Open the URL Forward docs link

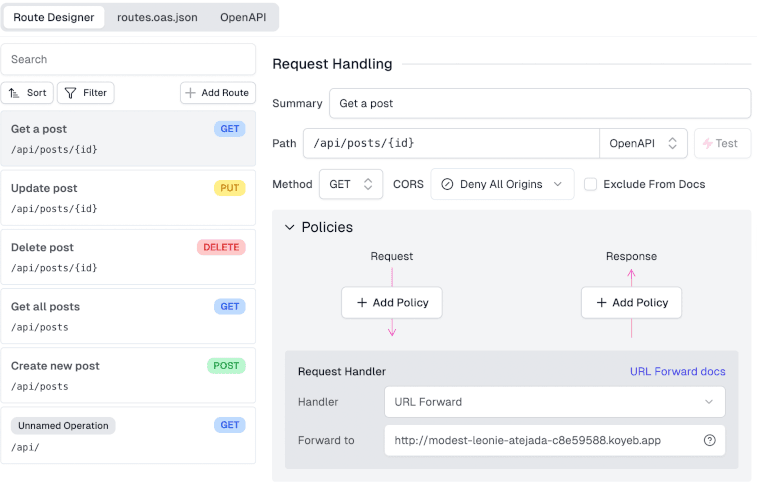(x=677, y=371)
